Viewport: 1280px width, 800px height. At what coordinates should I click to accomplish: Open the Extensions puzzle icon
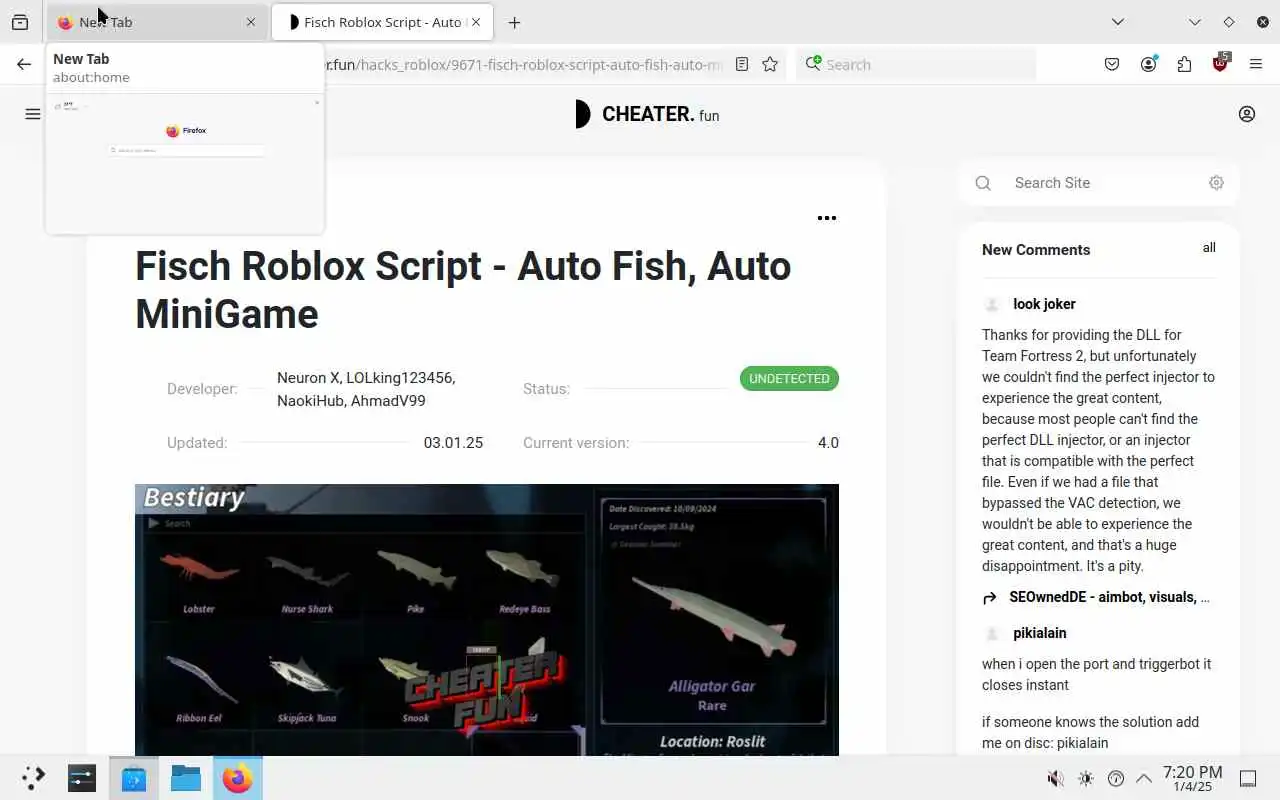click(x=1184, y=64)
